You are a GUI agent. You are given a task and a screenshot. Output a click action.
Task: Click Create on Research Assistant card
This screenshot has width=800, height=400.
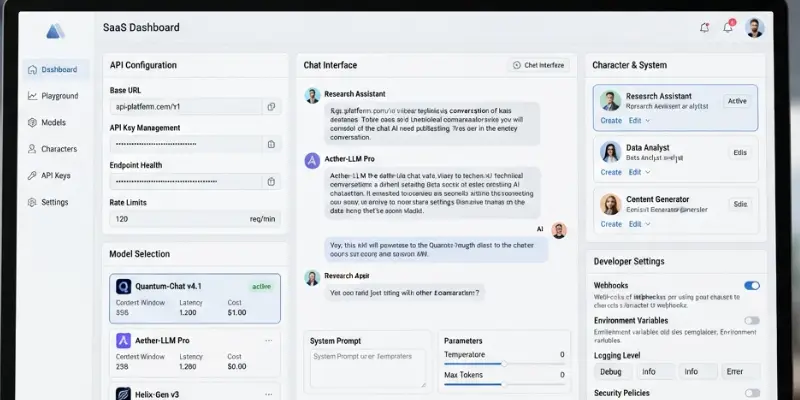611,120
